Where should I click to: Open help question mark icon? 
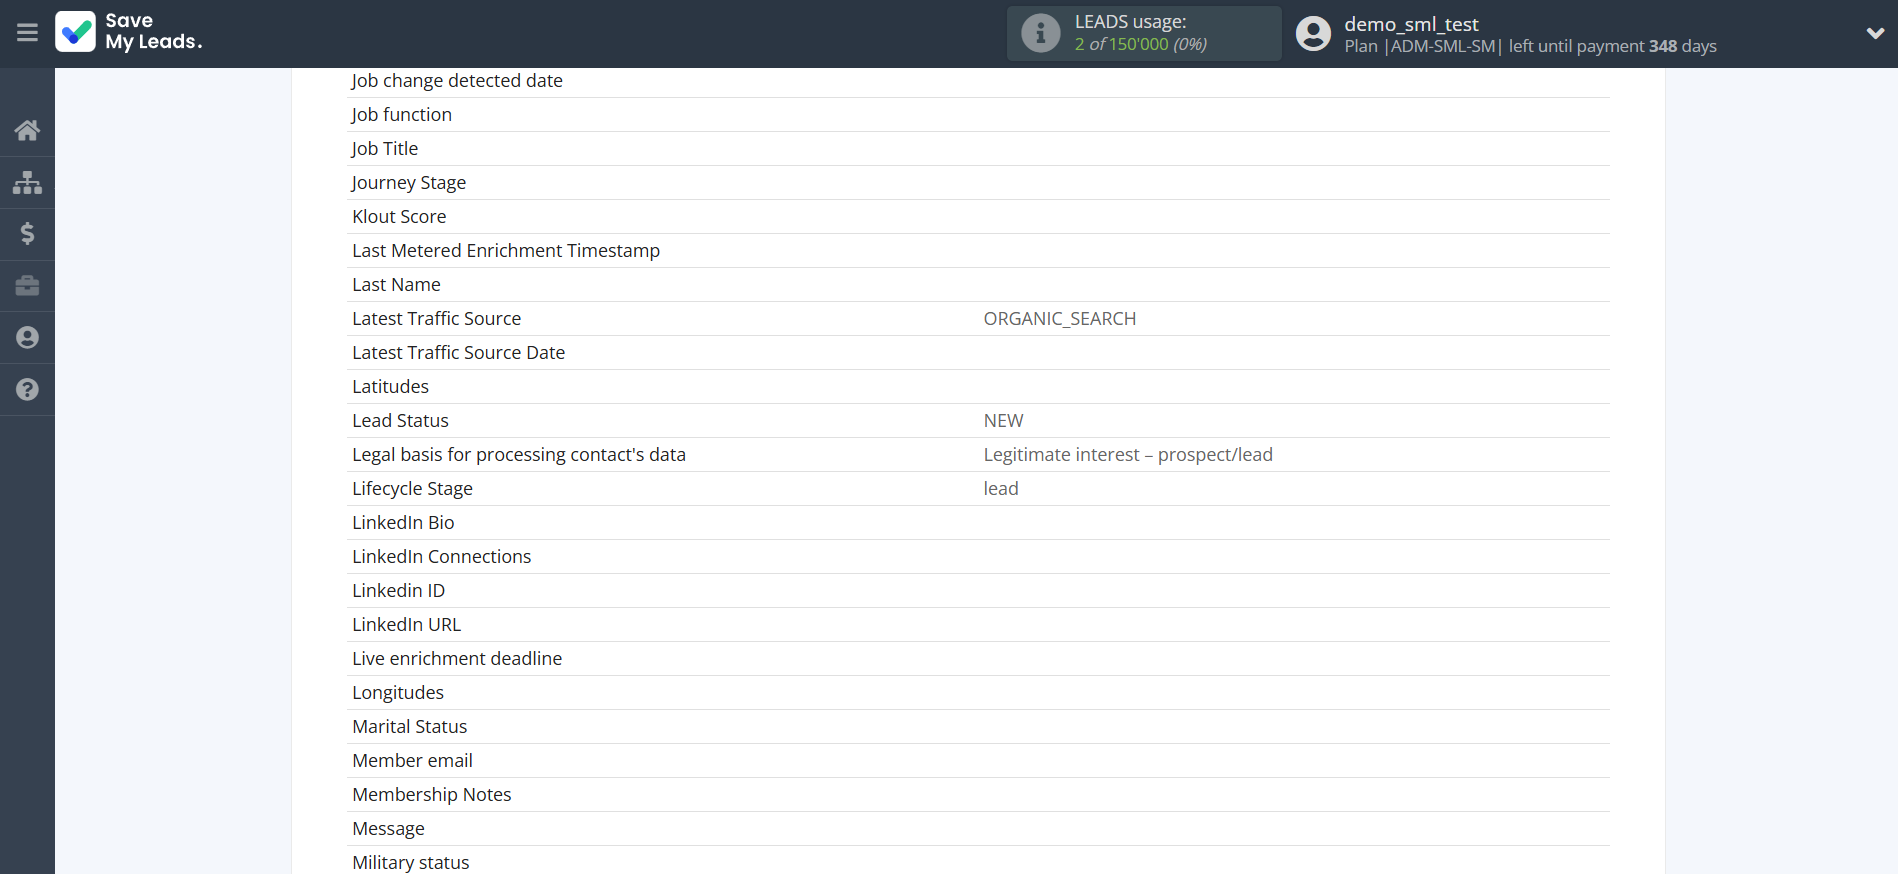(27, 390)
